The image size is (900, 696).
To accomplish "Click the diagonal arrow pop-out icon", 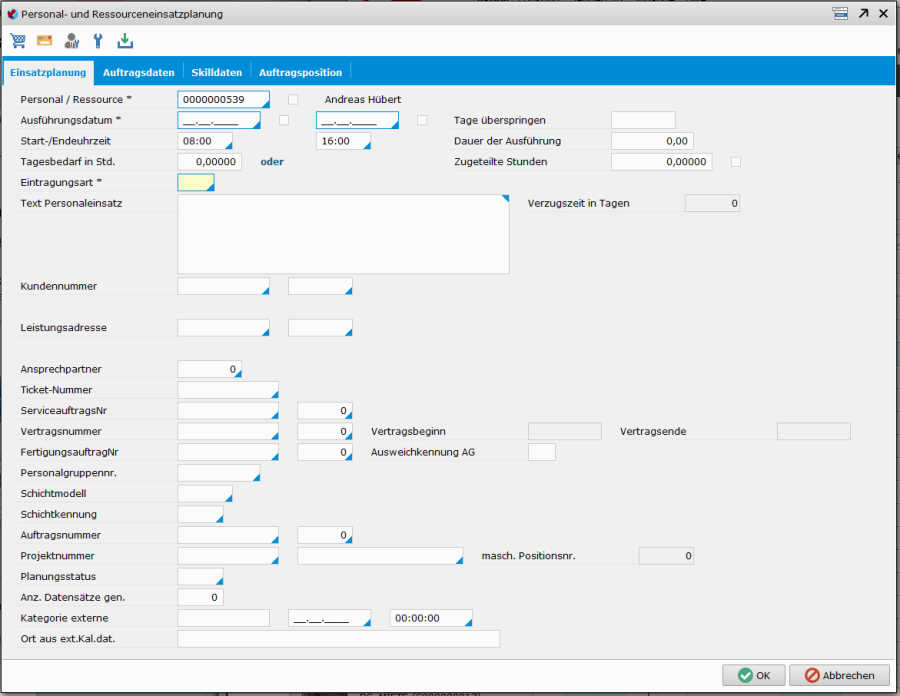I will pyautogui.click(x=863, y=14).
